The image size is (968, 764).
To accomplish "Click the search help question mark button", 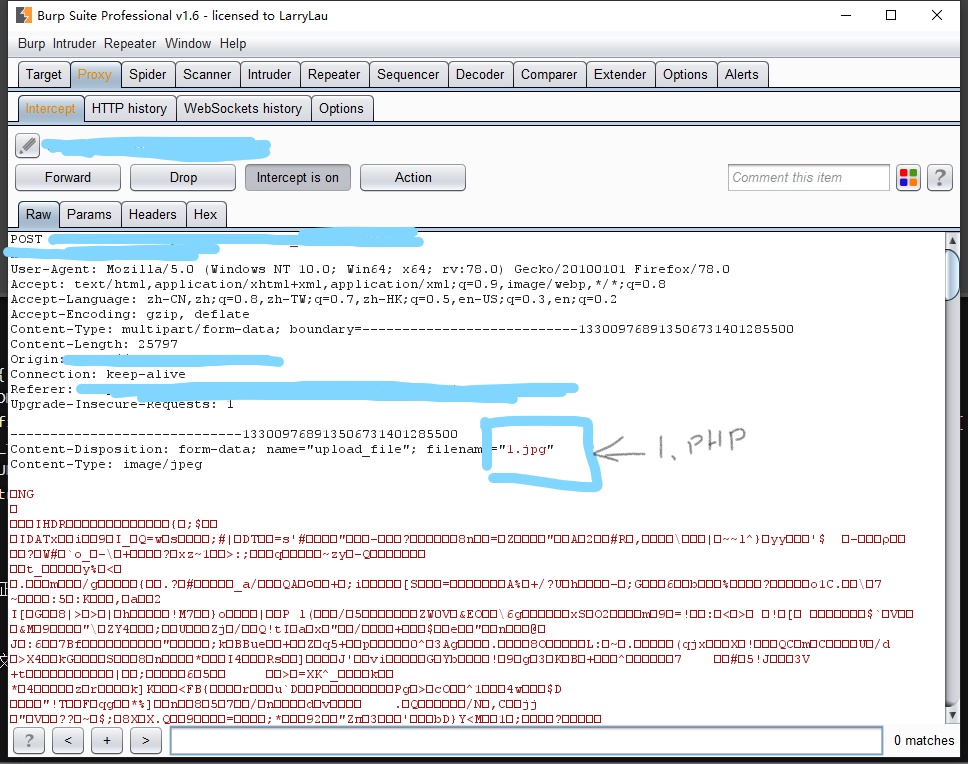I will 28,740.
